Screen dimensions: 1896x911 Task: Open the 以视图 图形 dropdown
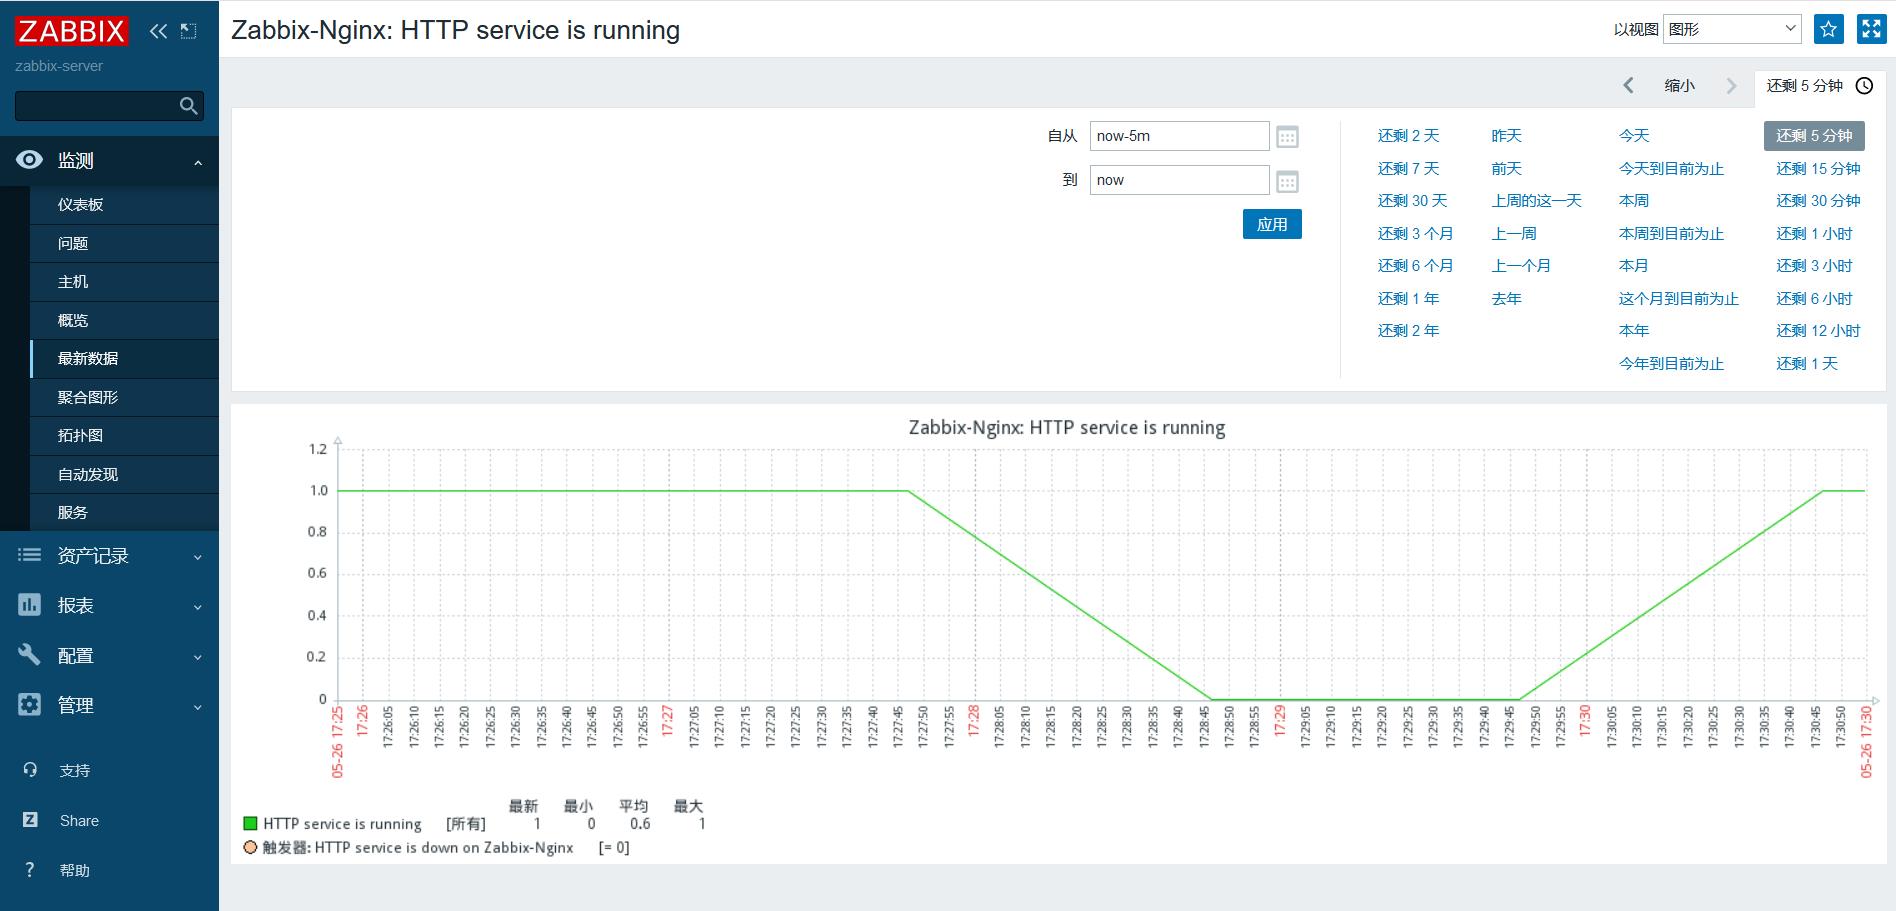(1732, 29)
